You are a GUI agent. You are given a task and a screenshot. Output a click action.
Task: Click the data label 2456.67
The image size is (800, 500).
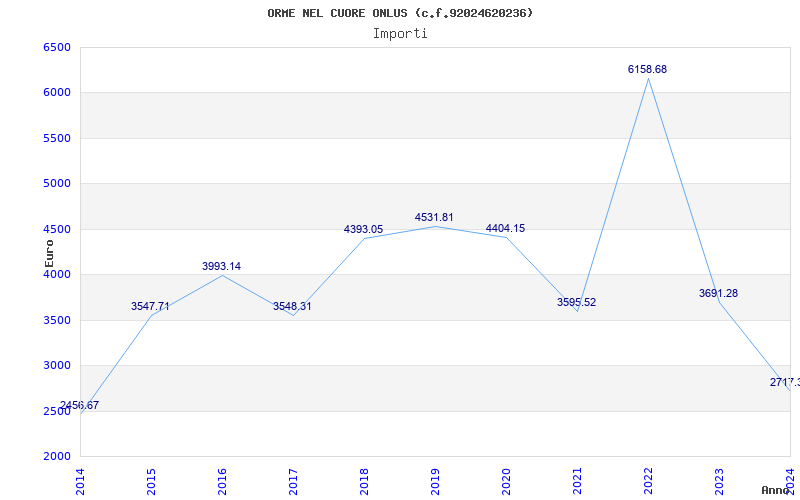(x=79, y=406)
